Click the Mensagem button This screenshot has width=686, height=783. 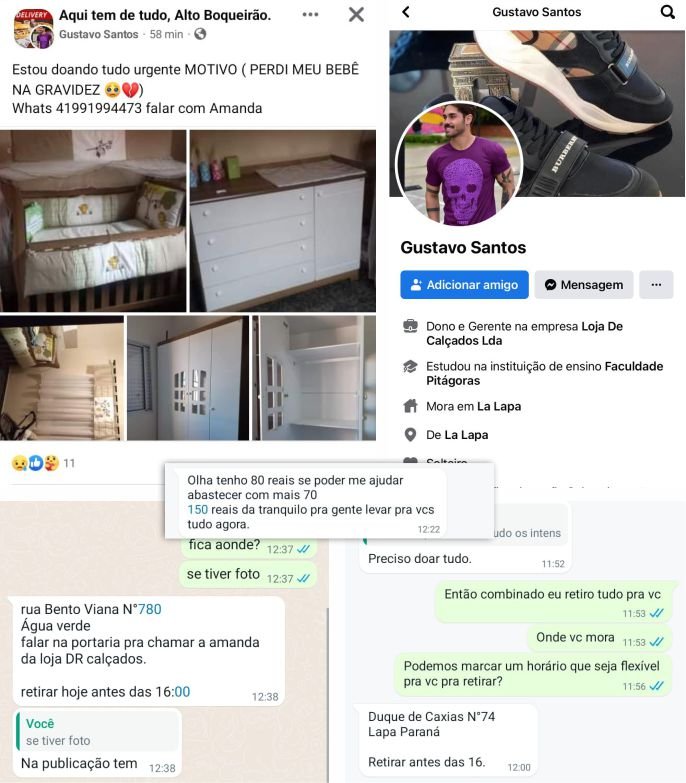pos(584,285)
